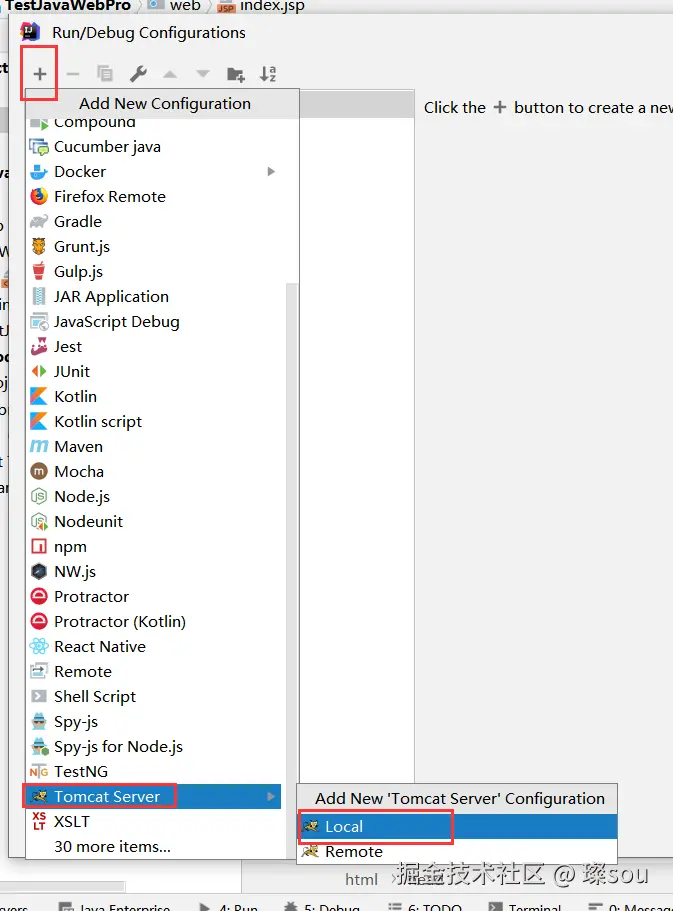673x911 pixels.
Task: Click the Create New Folder icon
Action: [235, 74]
